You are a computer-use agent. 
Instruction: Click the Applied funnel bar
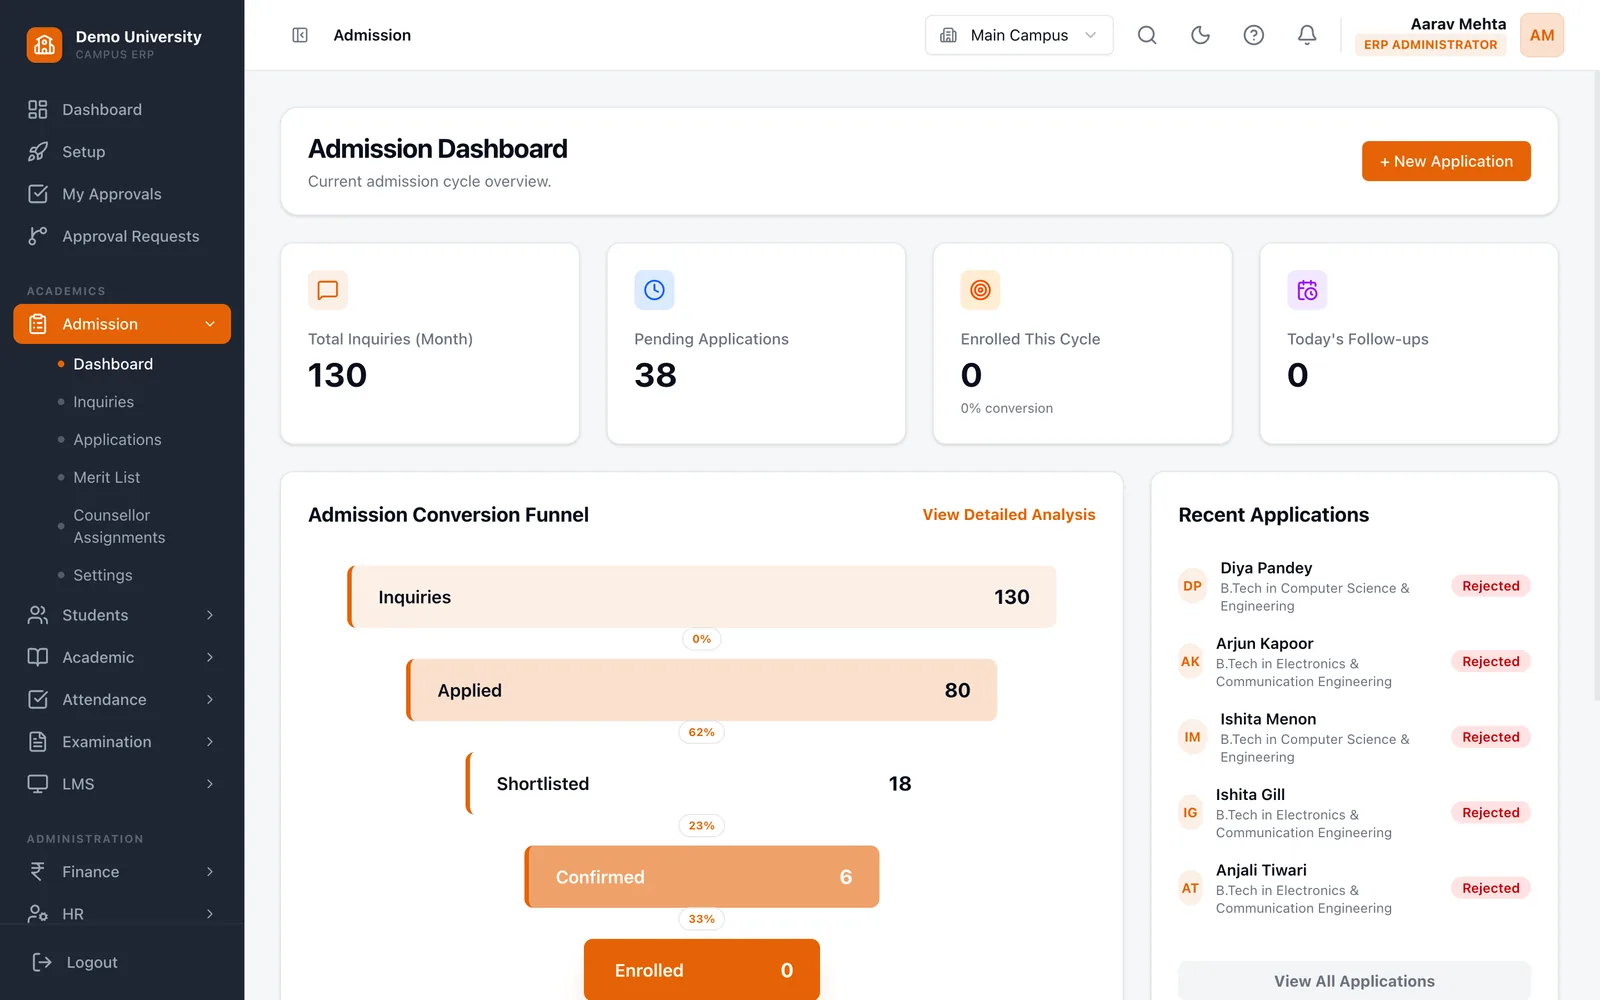(702, 690)
